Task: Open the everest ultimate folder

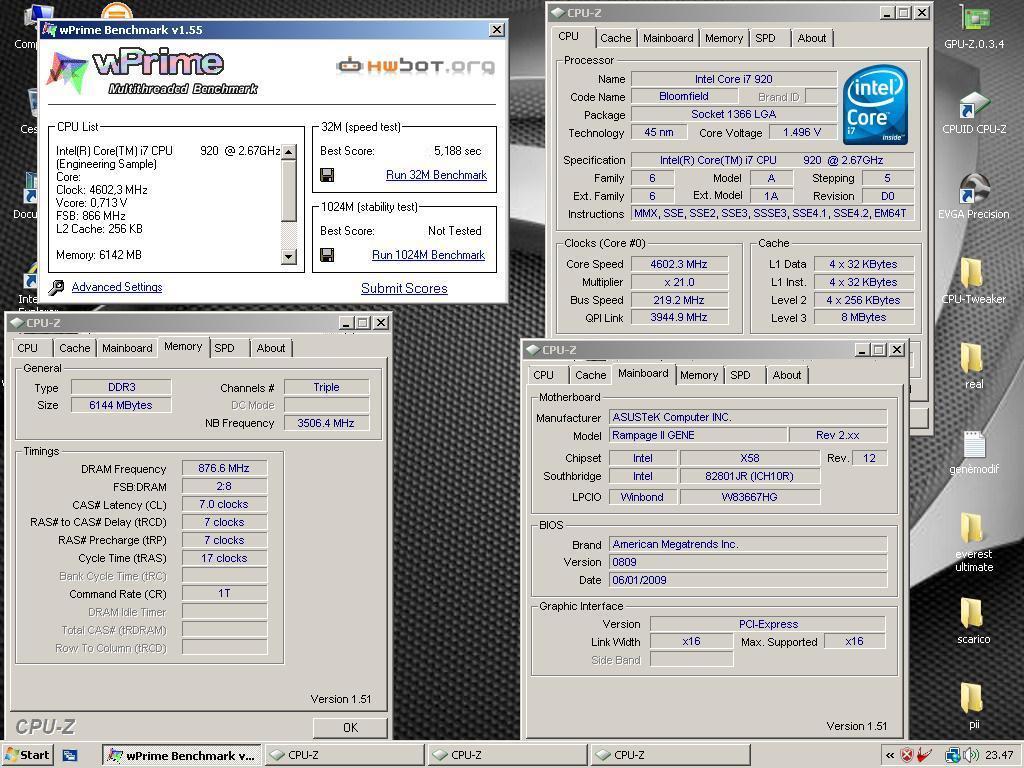Action: click(974, 542)
